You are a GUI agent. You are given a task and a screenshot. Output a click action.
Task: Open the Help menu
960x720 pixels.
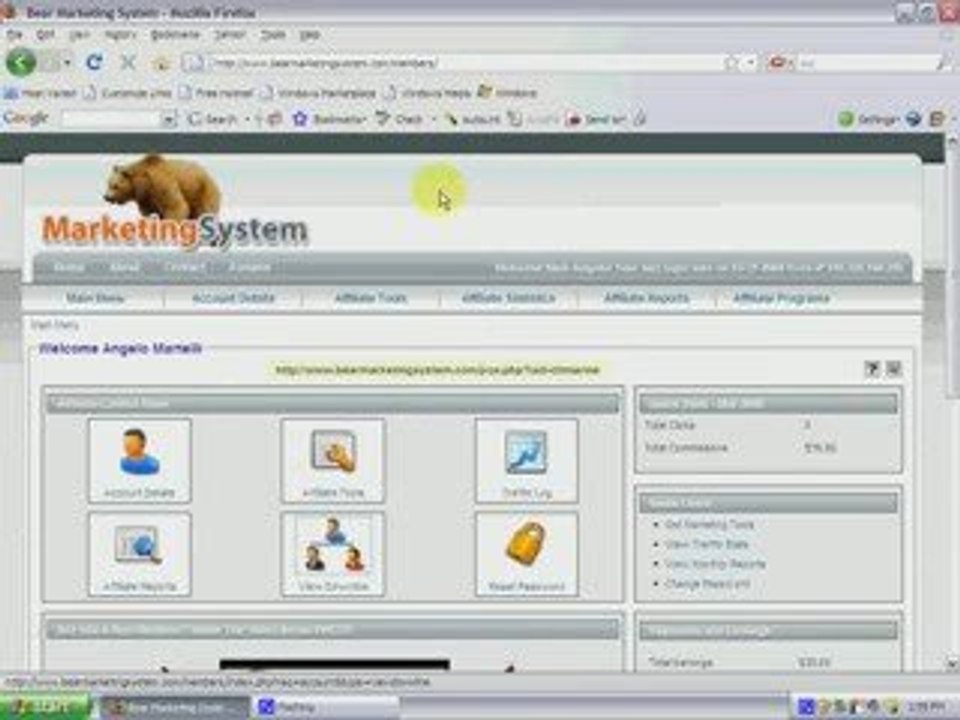(x=310, y=34)
